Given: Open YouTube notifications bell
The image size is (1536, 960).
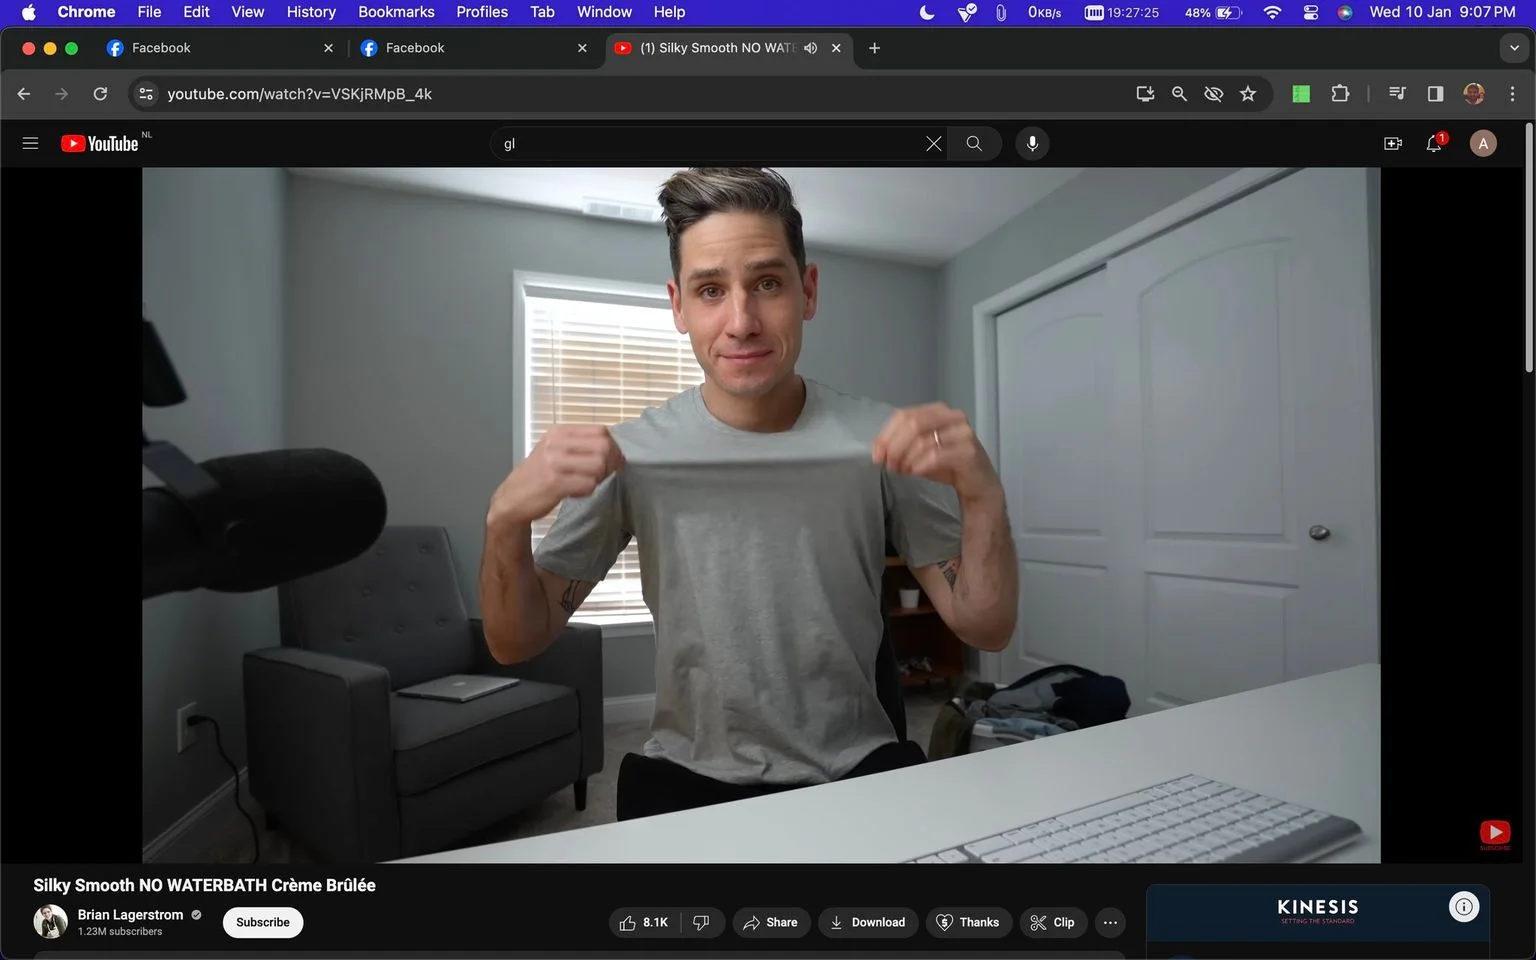Looking at the screenshot, I should click(x=1434, y=143).
